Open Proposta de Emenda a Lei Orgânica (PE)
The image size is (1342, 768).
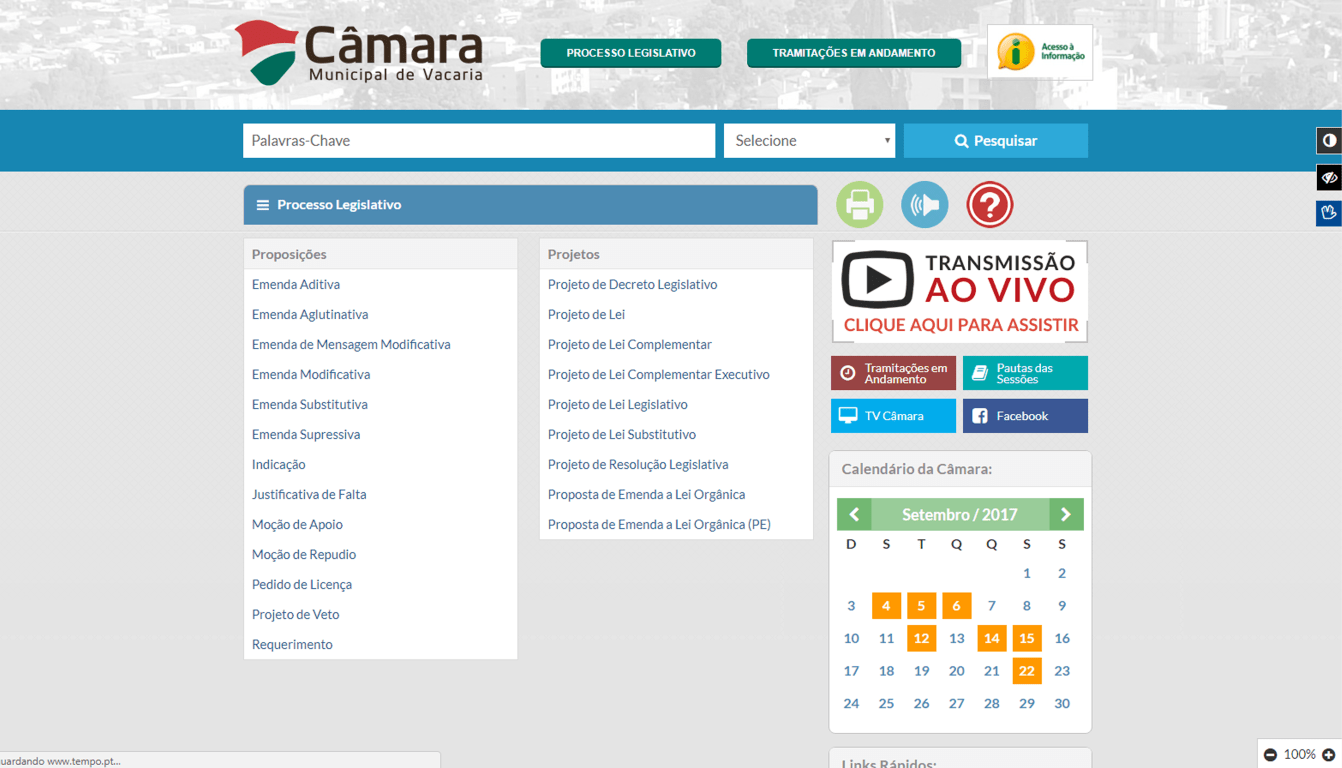point(659,524)
